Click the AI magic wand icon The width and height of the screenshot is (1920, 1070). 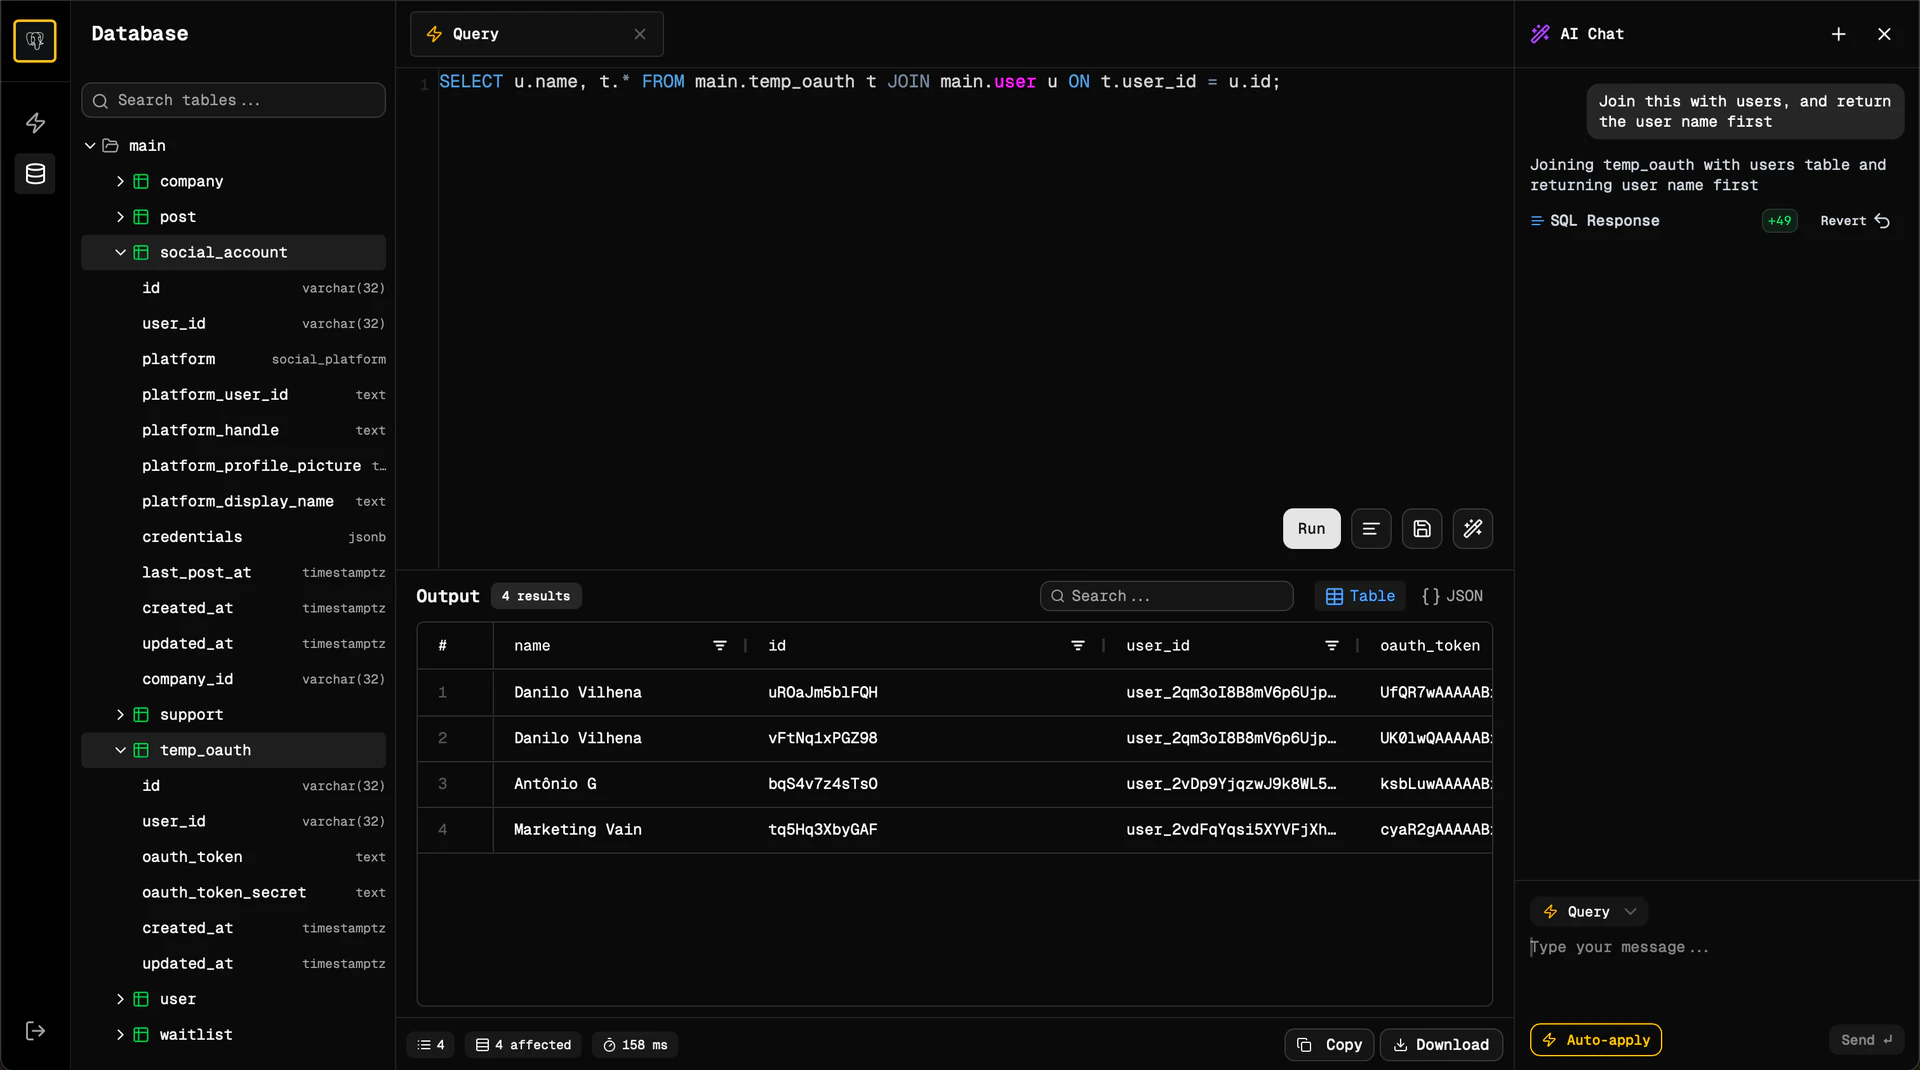click(1473, 529)
